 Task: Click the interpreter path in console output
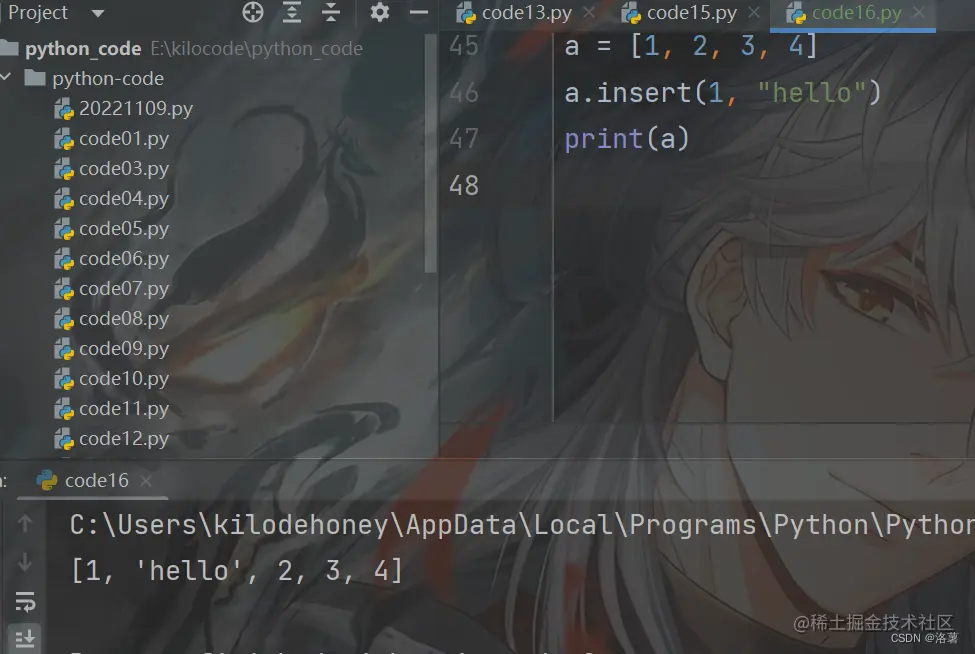coord(522,525)
